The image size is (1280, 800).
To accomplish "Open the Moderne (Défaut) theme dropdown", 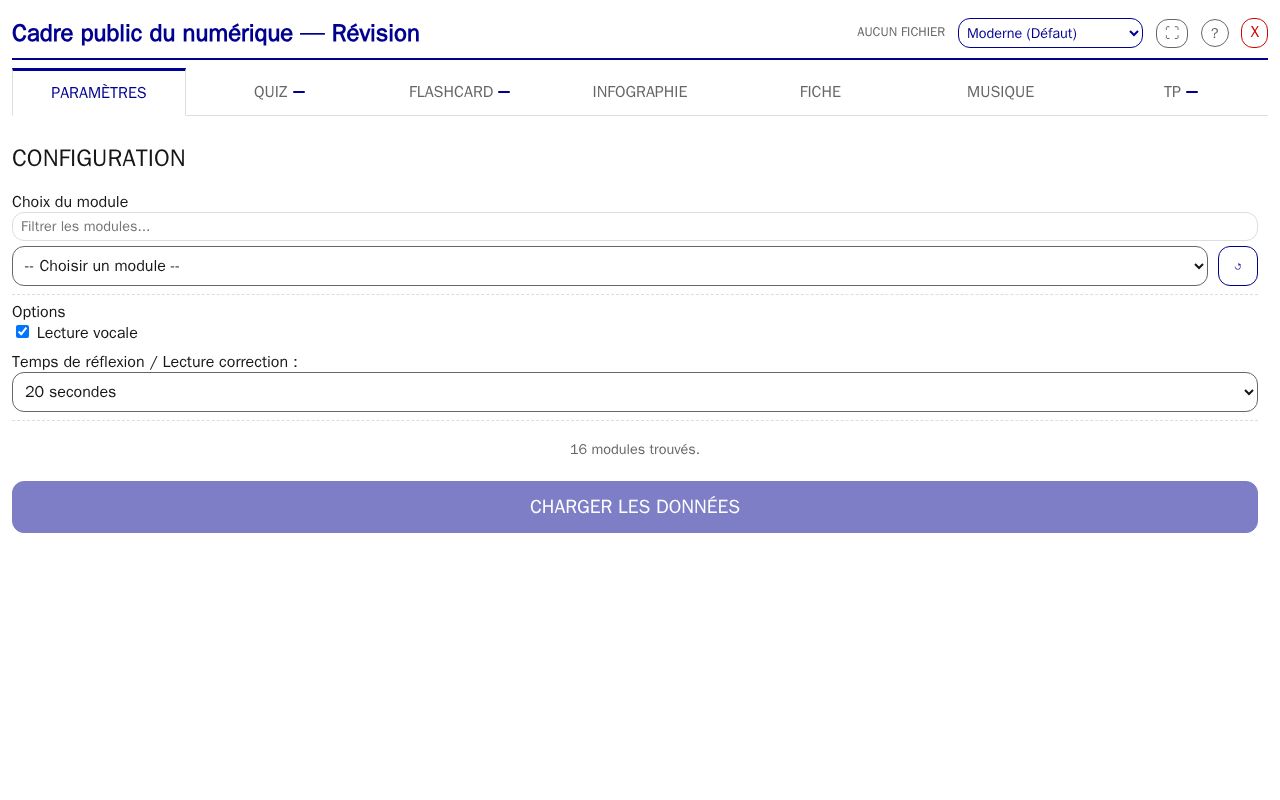I will pyautogui.click(x=1050, y=33).
